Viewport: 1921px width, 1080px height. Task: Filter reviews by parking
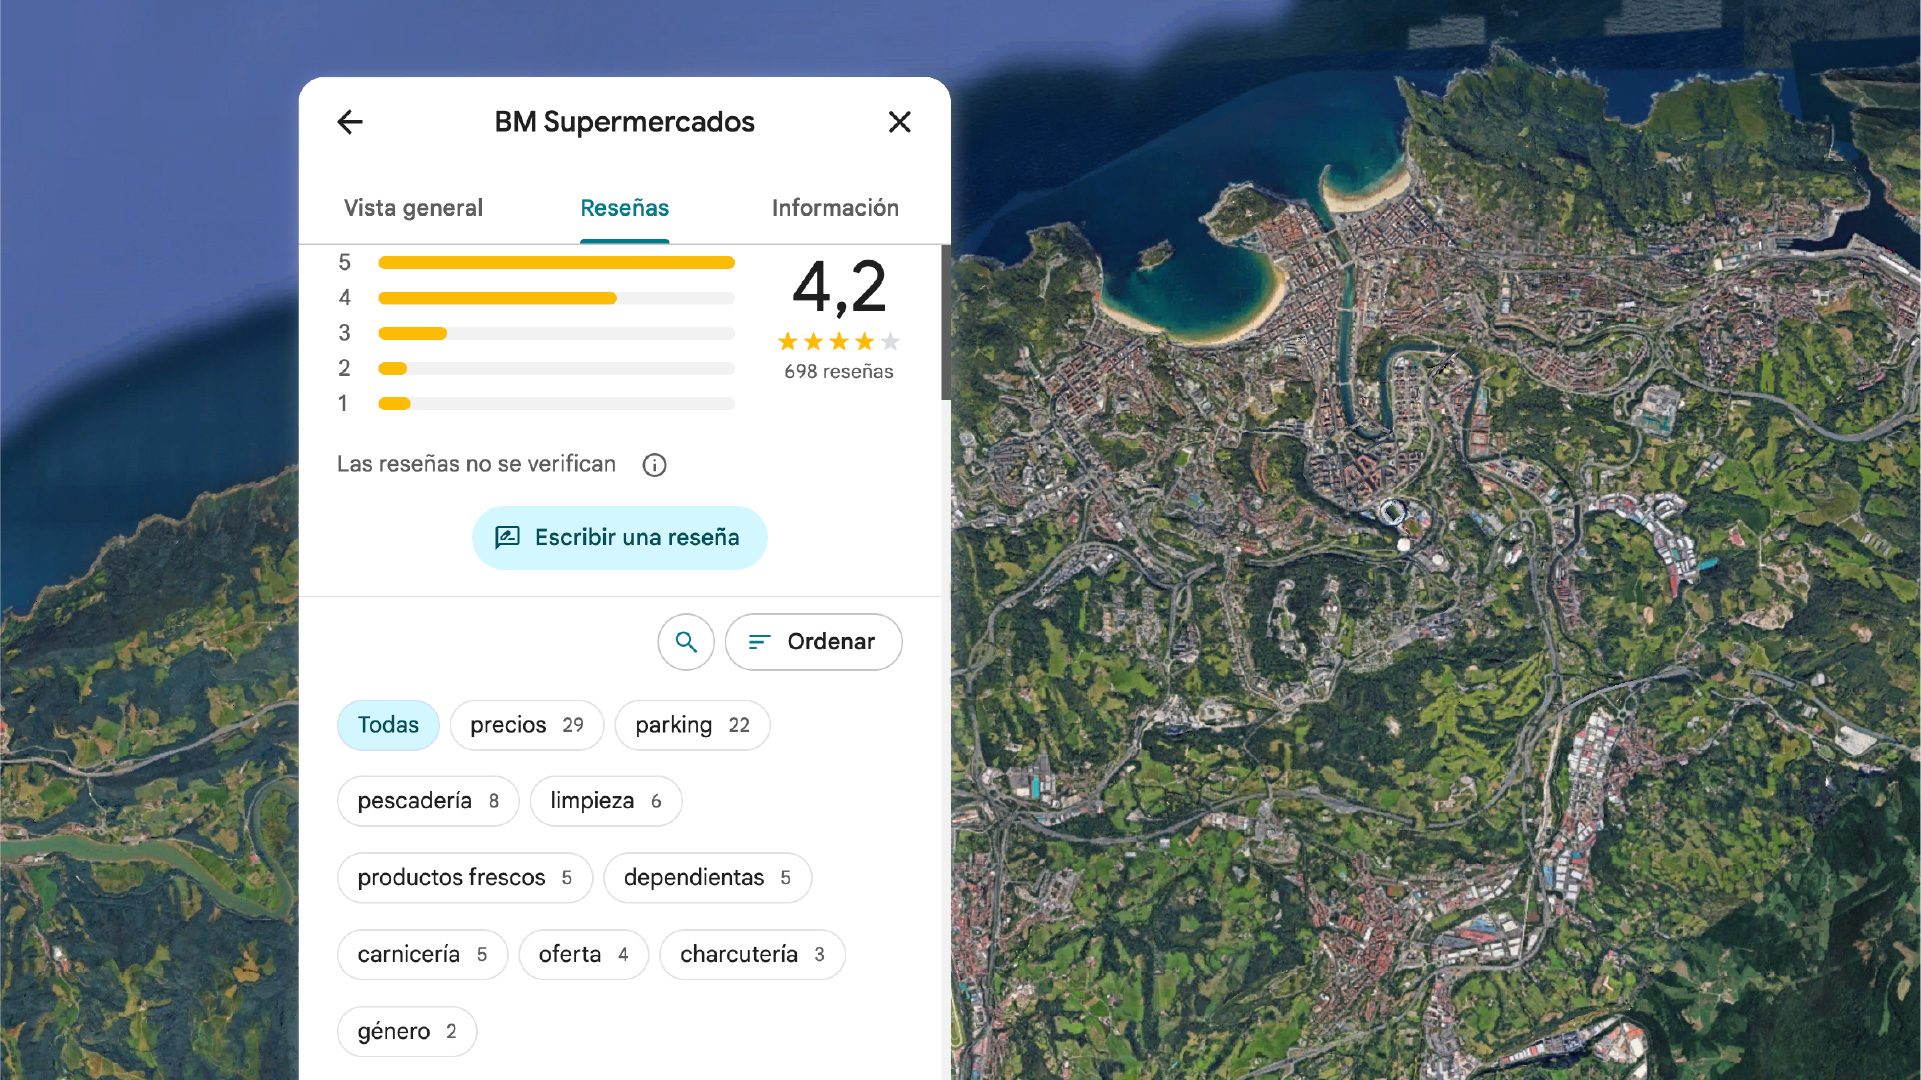(x=692, y=725)
